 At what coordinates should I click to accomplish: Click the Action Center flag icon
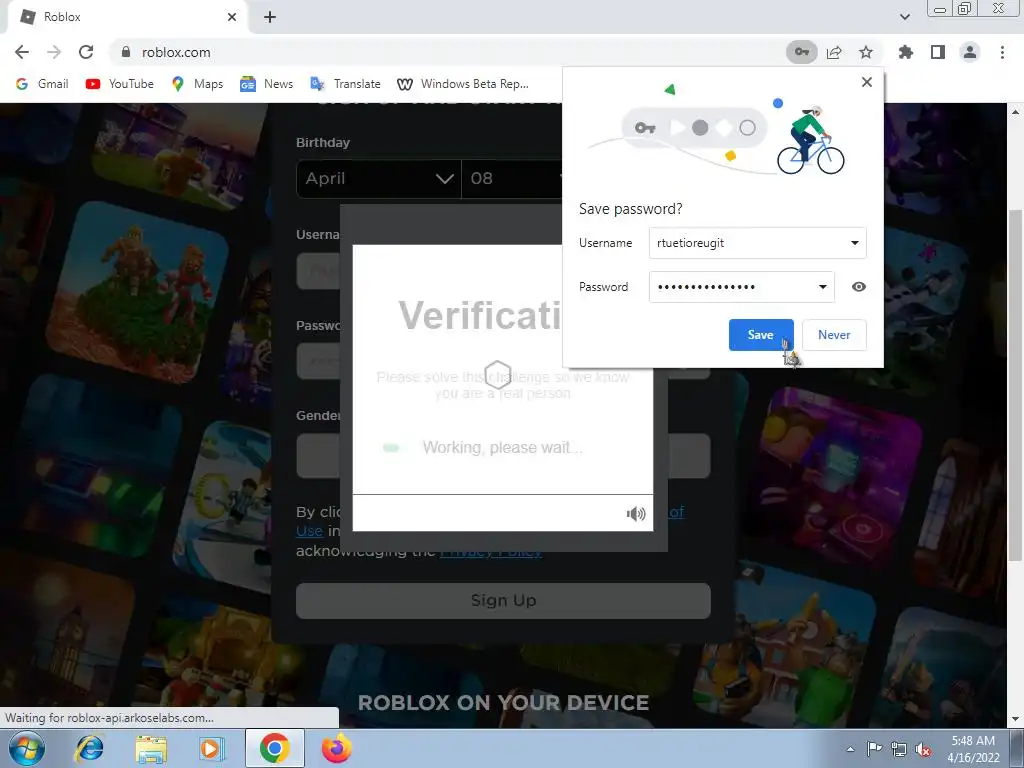coord(874,749)
